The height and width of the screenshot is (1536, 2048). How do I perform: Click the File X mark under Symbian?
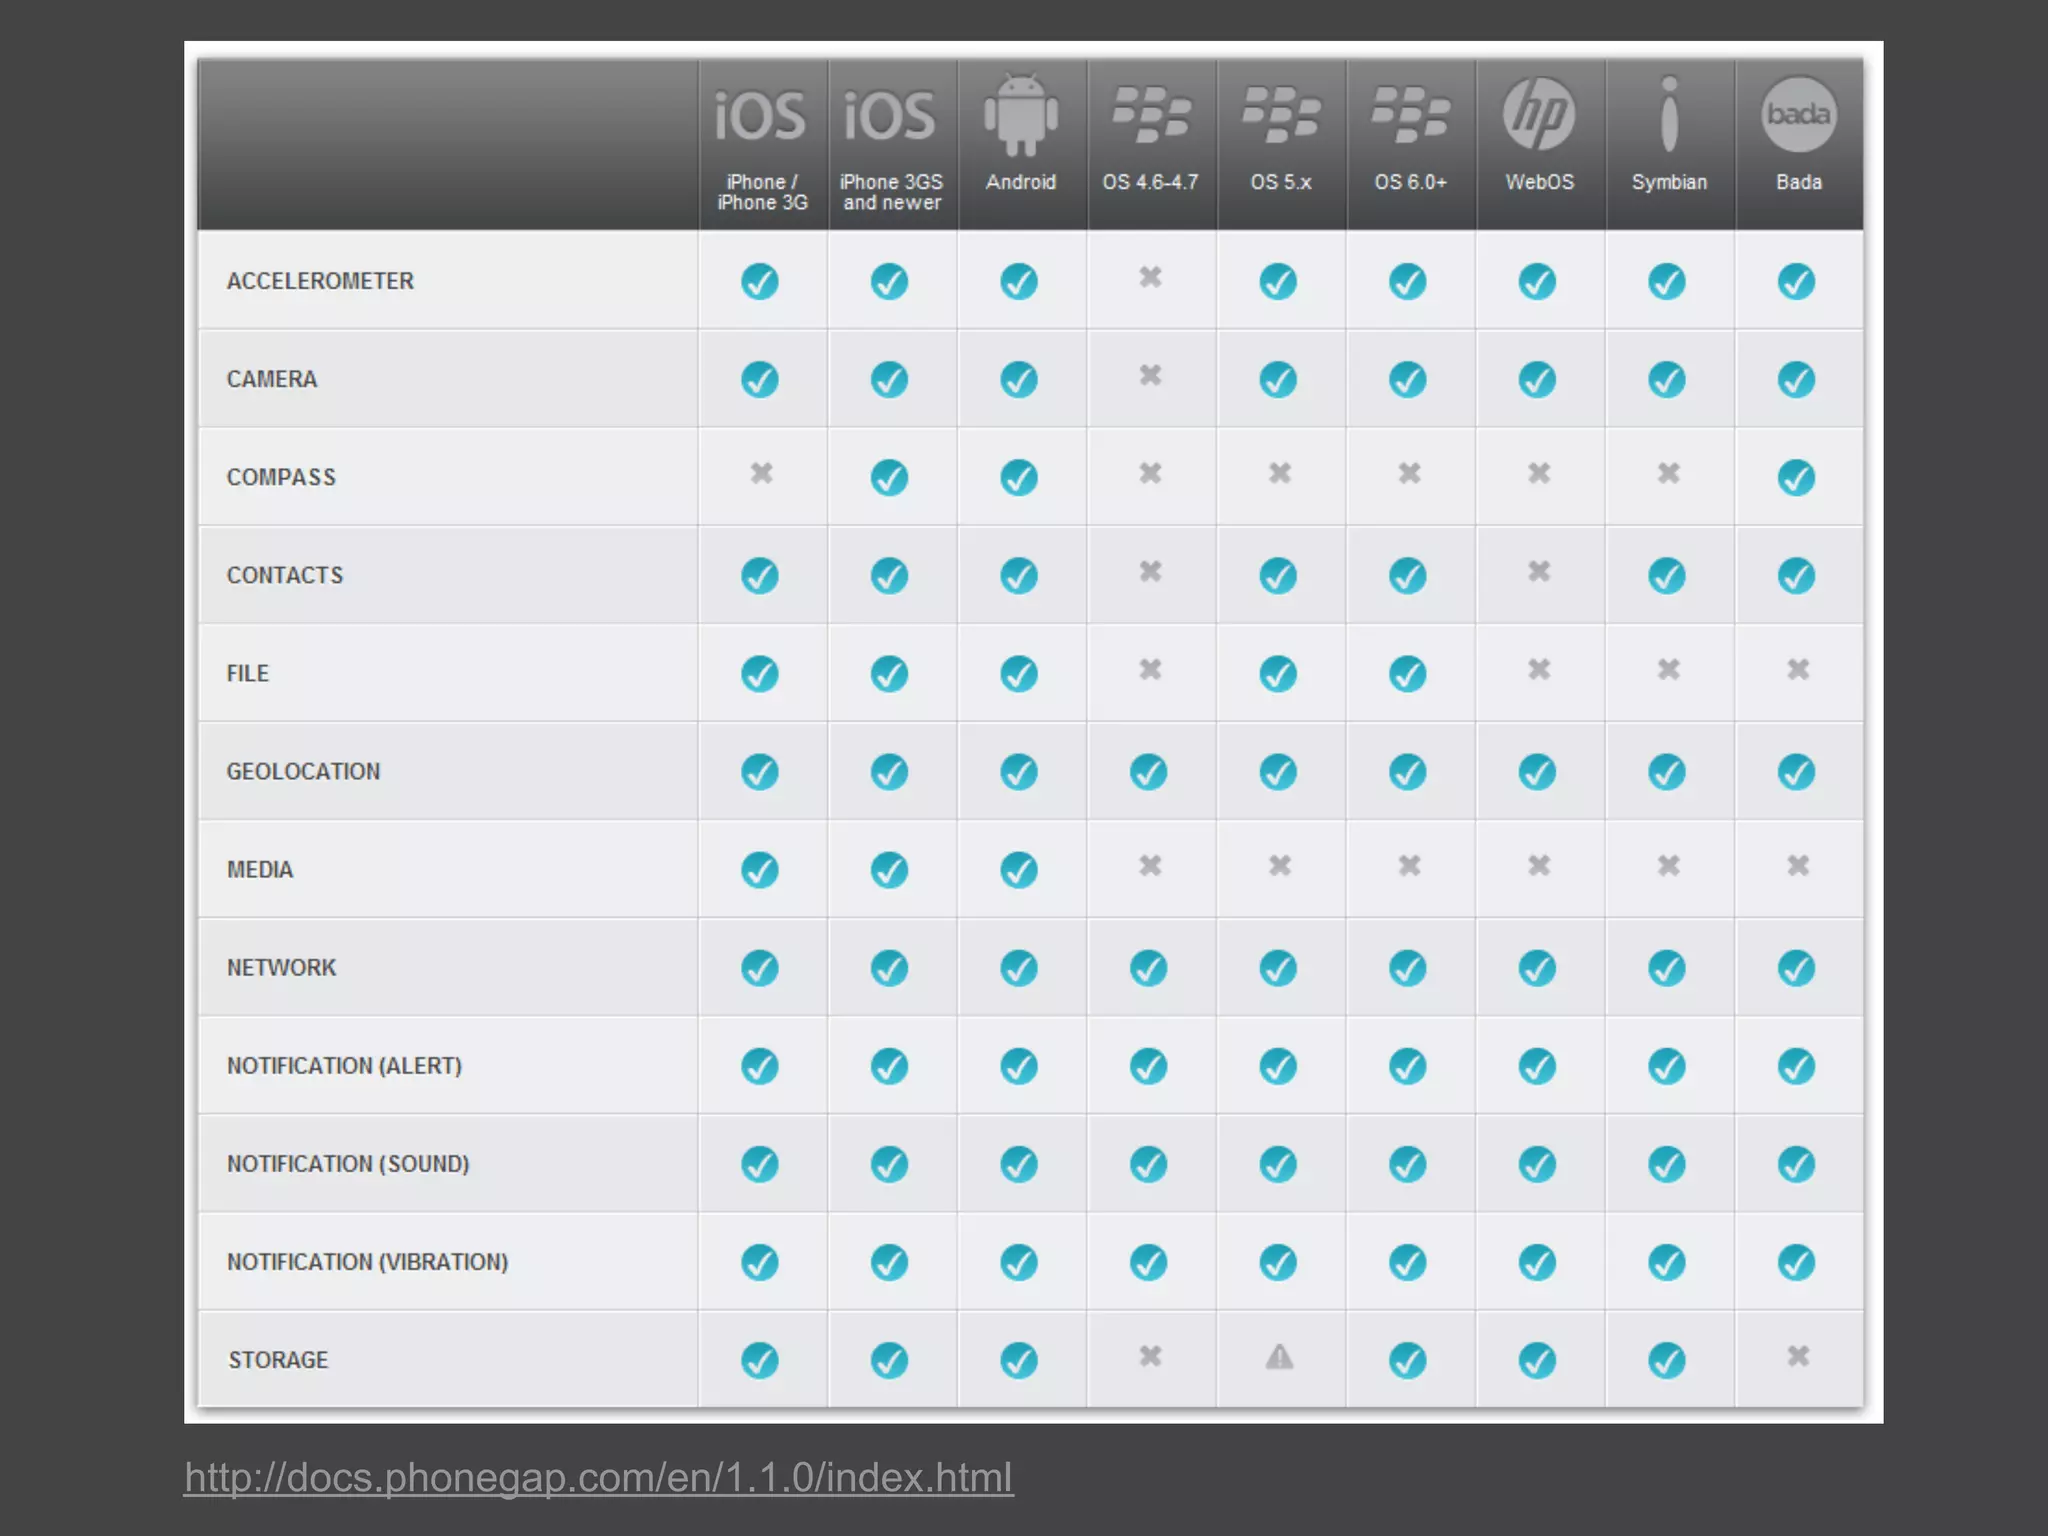pyautogui.click(x=1668, y=669)
